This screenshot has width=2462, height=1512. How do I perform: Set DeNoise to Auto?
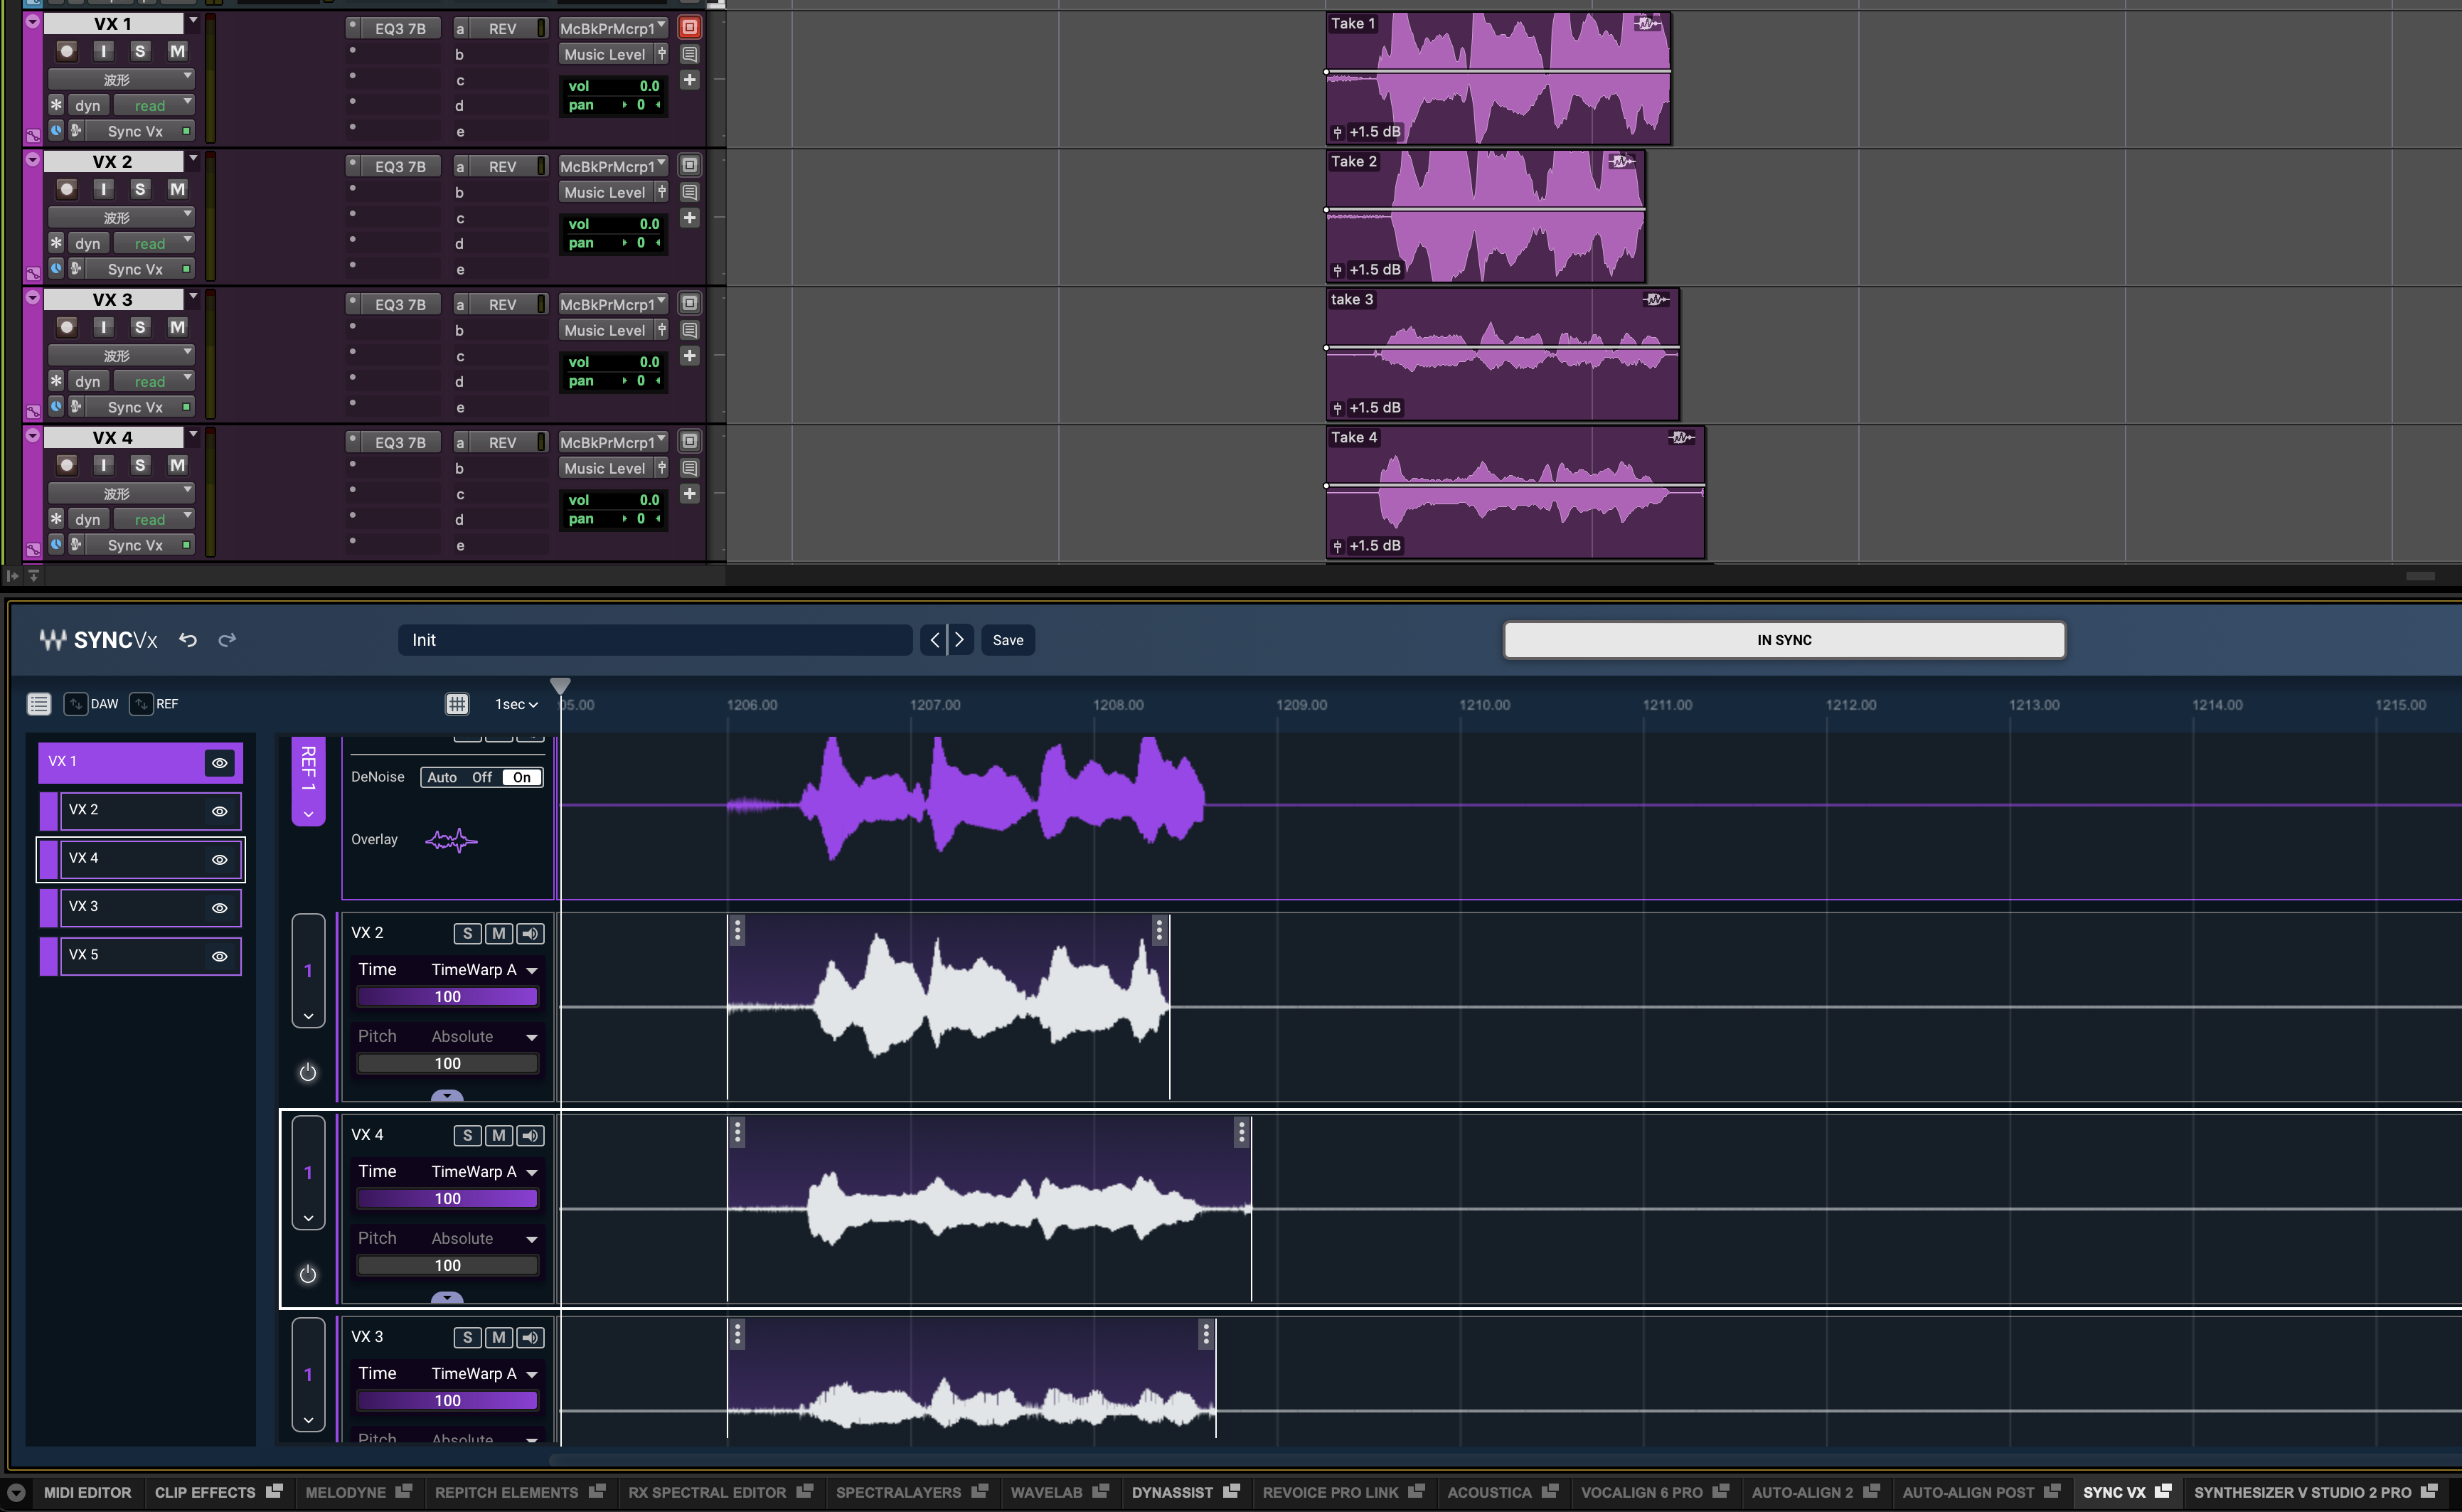(442, 778)
